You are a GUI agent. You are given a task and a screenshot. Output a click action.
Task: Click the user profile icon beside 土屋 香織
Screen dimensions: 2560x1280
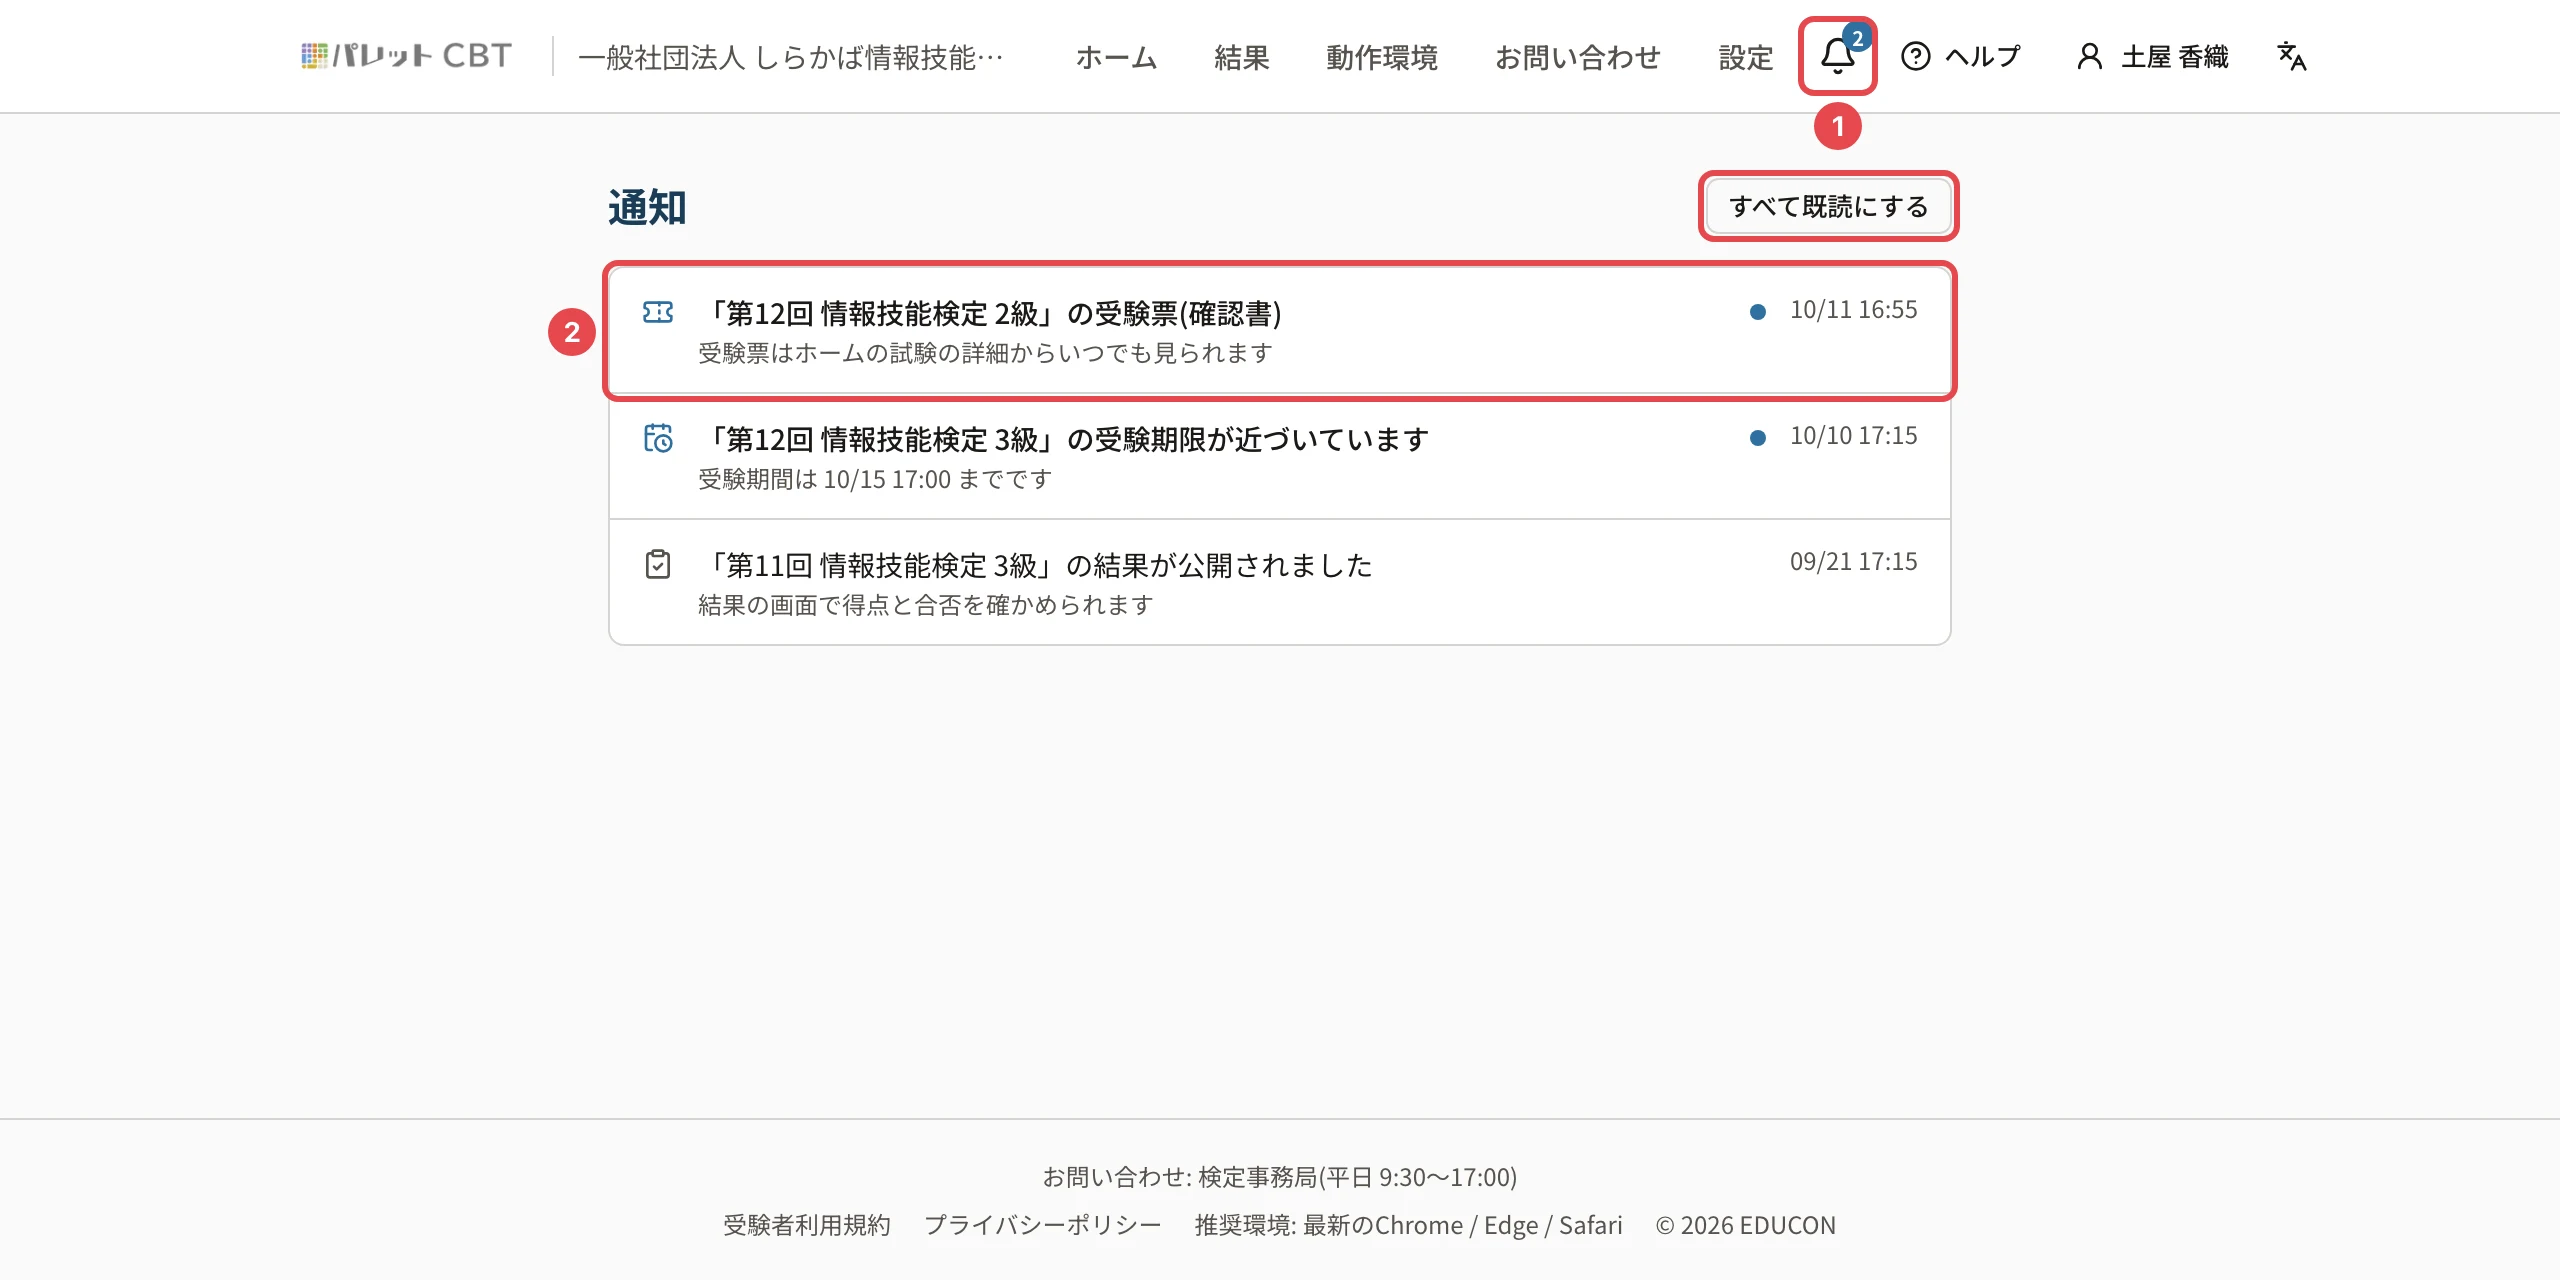click(x=2090, y=56)
